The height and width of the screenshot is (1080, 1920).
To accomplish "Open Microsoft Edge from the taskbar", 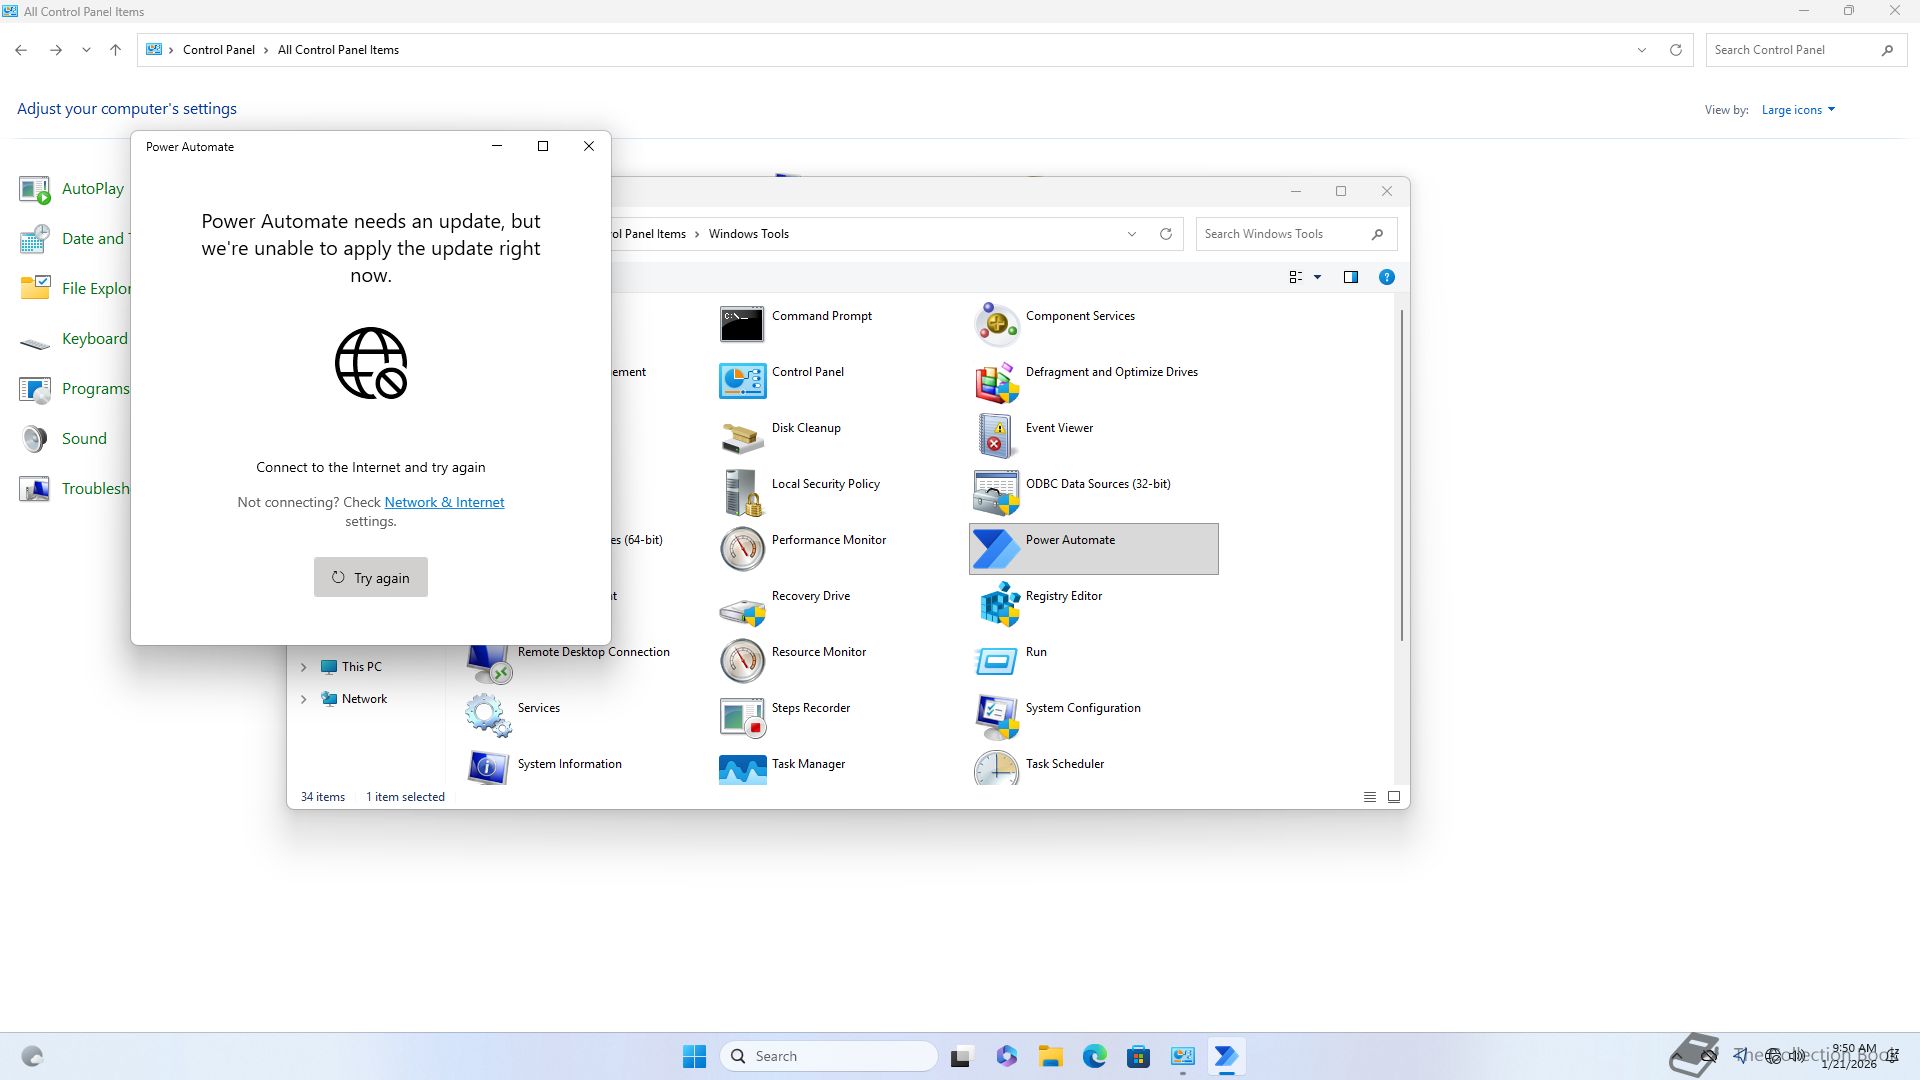I will coord(1094,1056).
